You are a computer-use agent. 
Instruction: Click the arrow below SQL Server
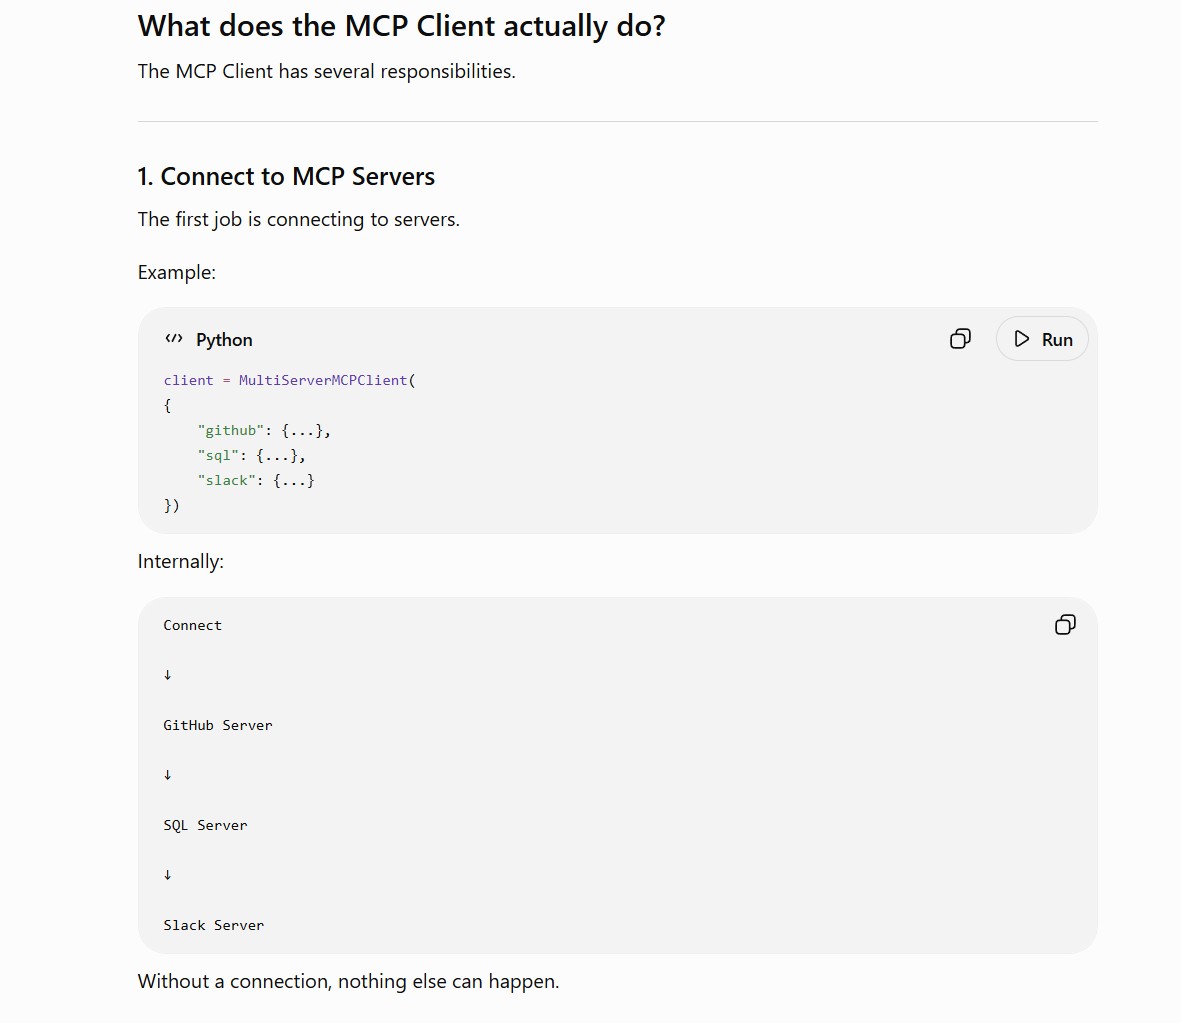[167, 875]
